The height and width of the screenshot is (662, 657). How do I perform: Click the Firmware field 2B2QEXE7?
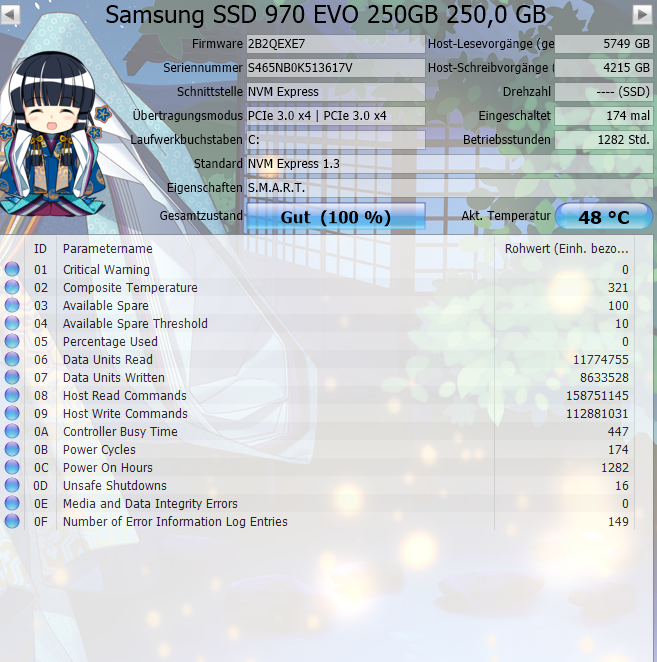tap(336, 44)
